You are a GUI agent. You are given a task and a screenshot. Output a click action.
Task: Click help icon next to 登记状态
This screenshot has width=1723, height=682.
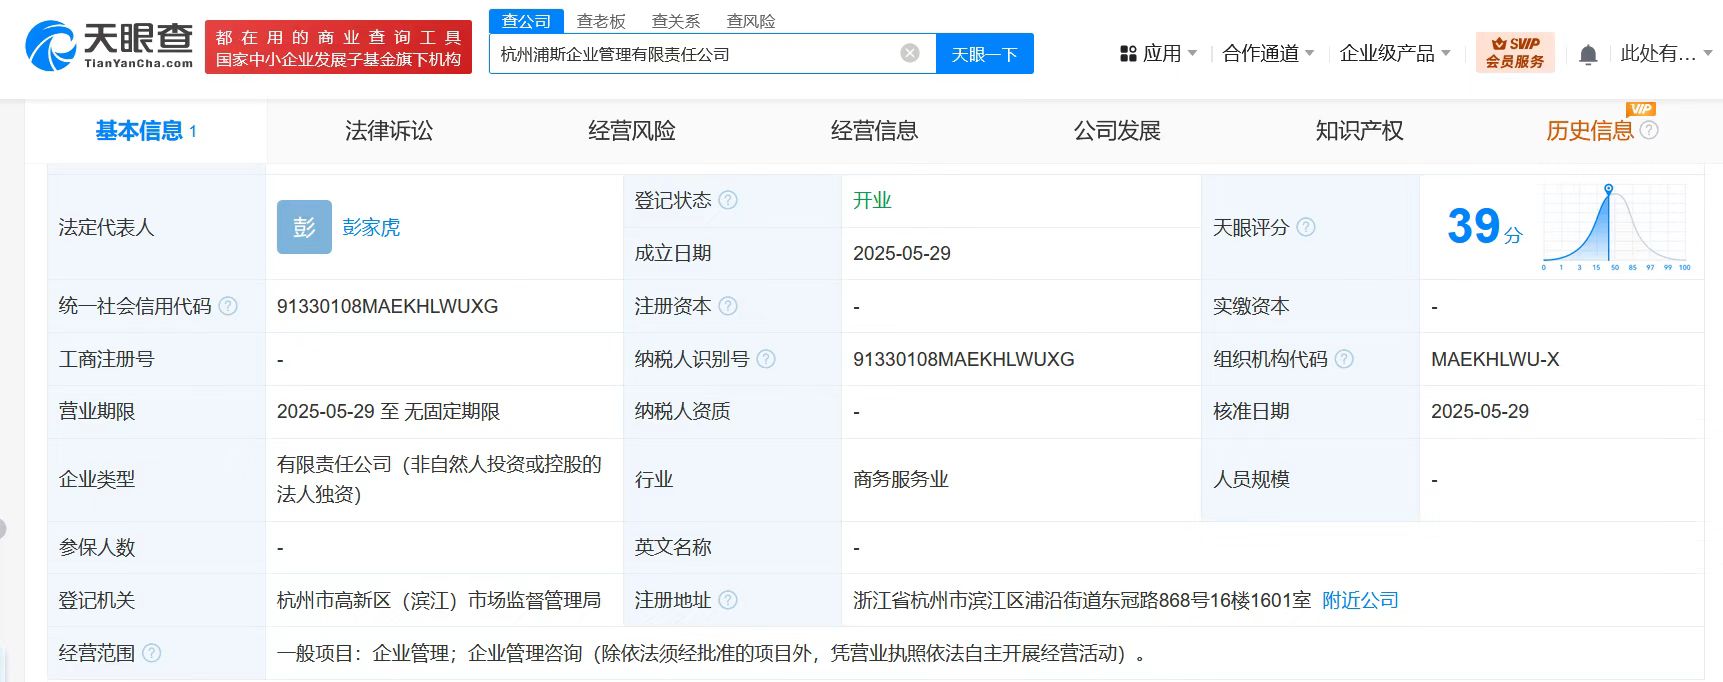728,200
